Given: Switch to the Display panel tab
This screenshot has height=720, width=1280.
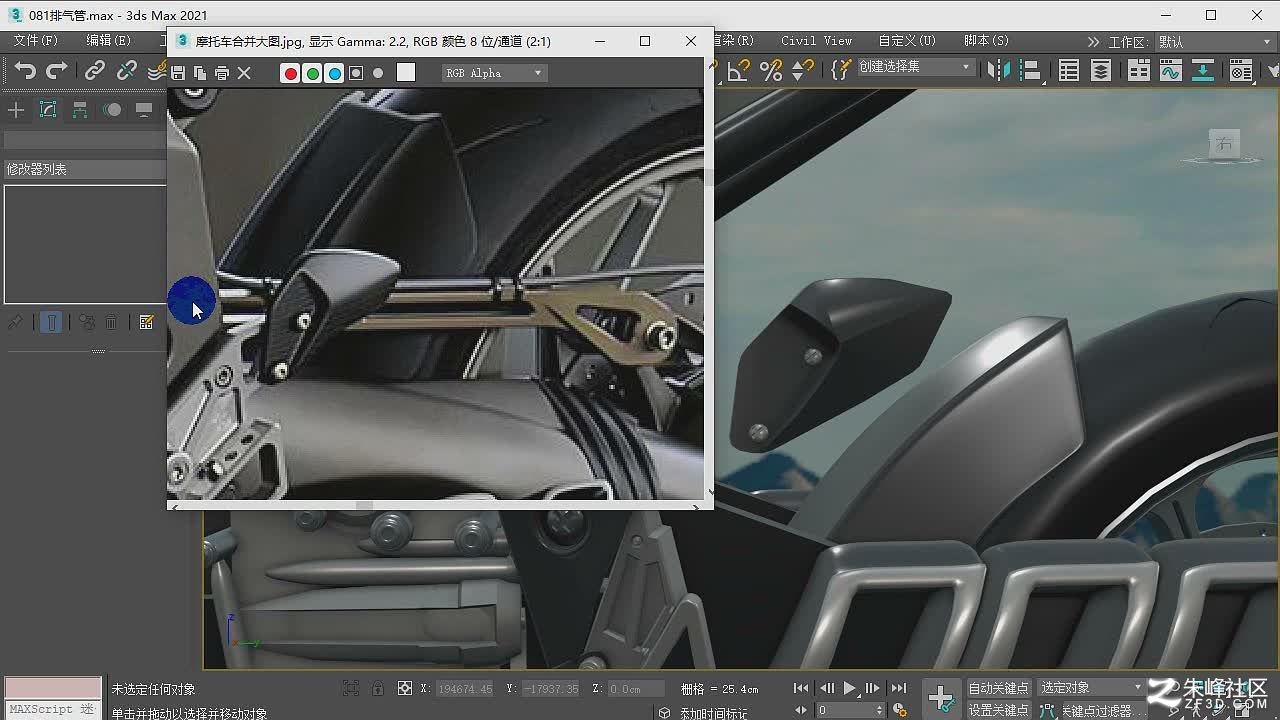Looking at the screenshot, I should [x=144, y=110].
